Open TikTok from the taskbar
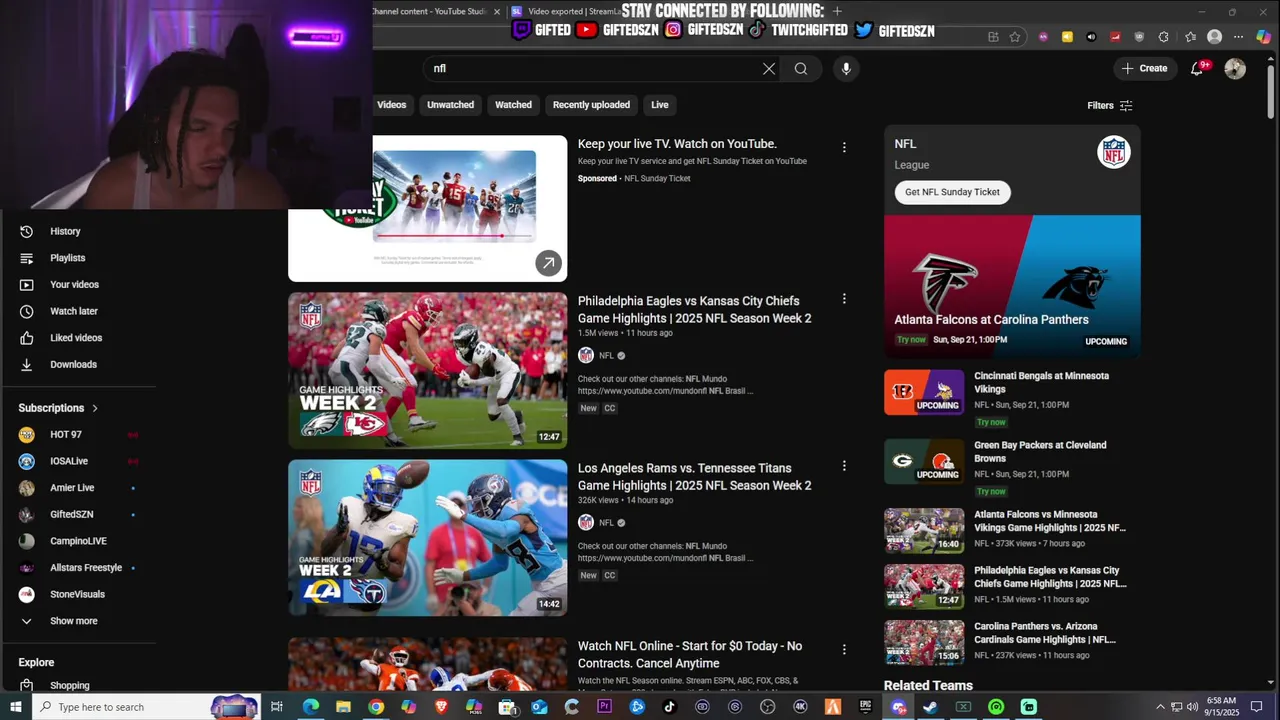Viewport: 1280px width, 720px height. coord(669,707)
